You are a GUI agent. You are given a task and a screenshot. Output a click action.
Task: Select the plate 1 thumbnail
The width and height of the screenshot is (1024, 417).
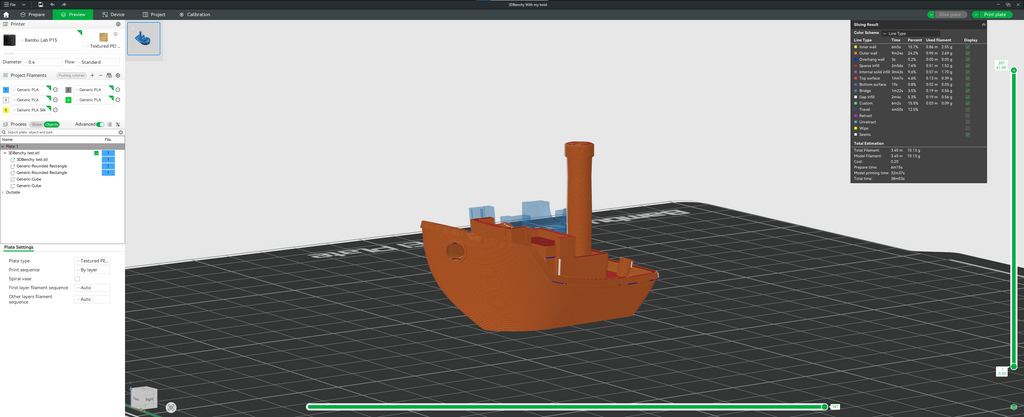point(143,39)
